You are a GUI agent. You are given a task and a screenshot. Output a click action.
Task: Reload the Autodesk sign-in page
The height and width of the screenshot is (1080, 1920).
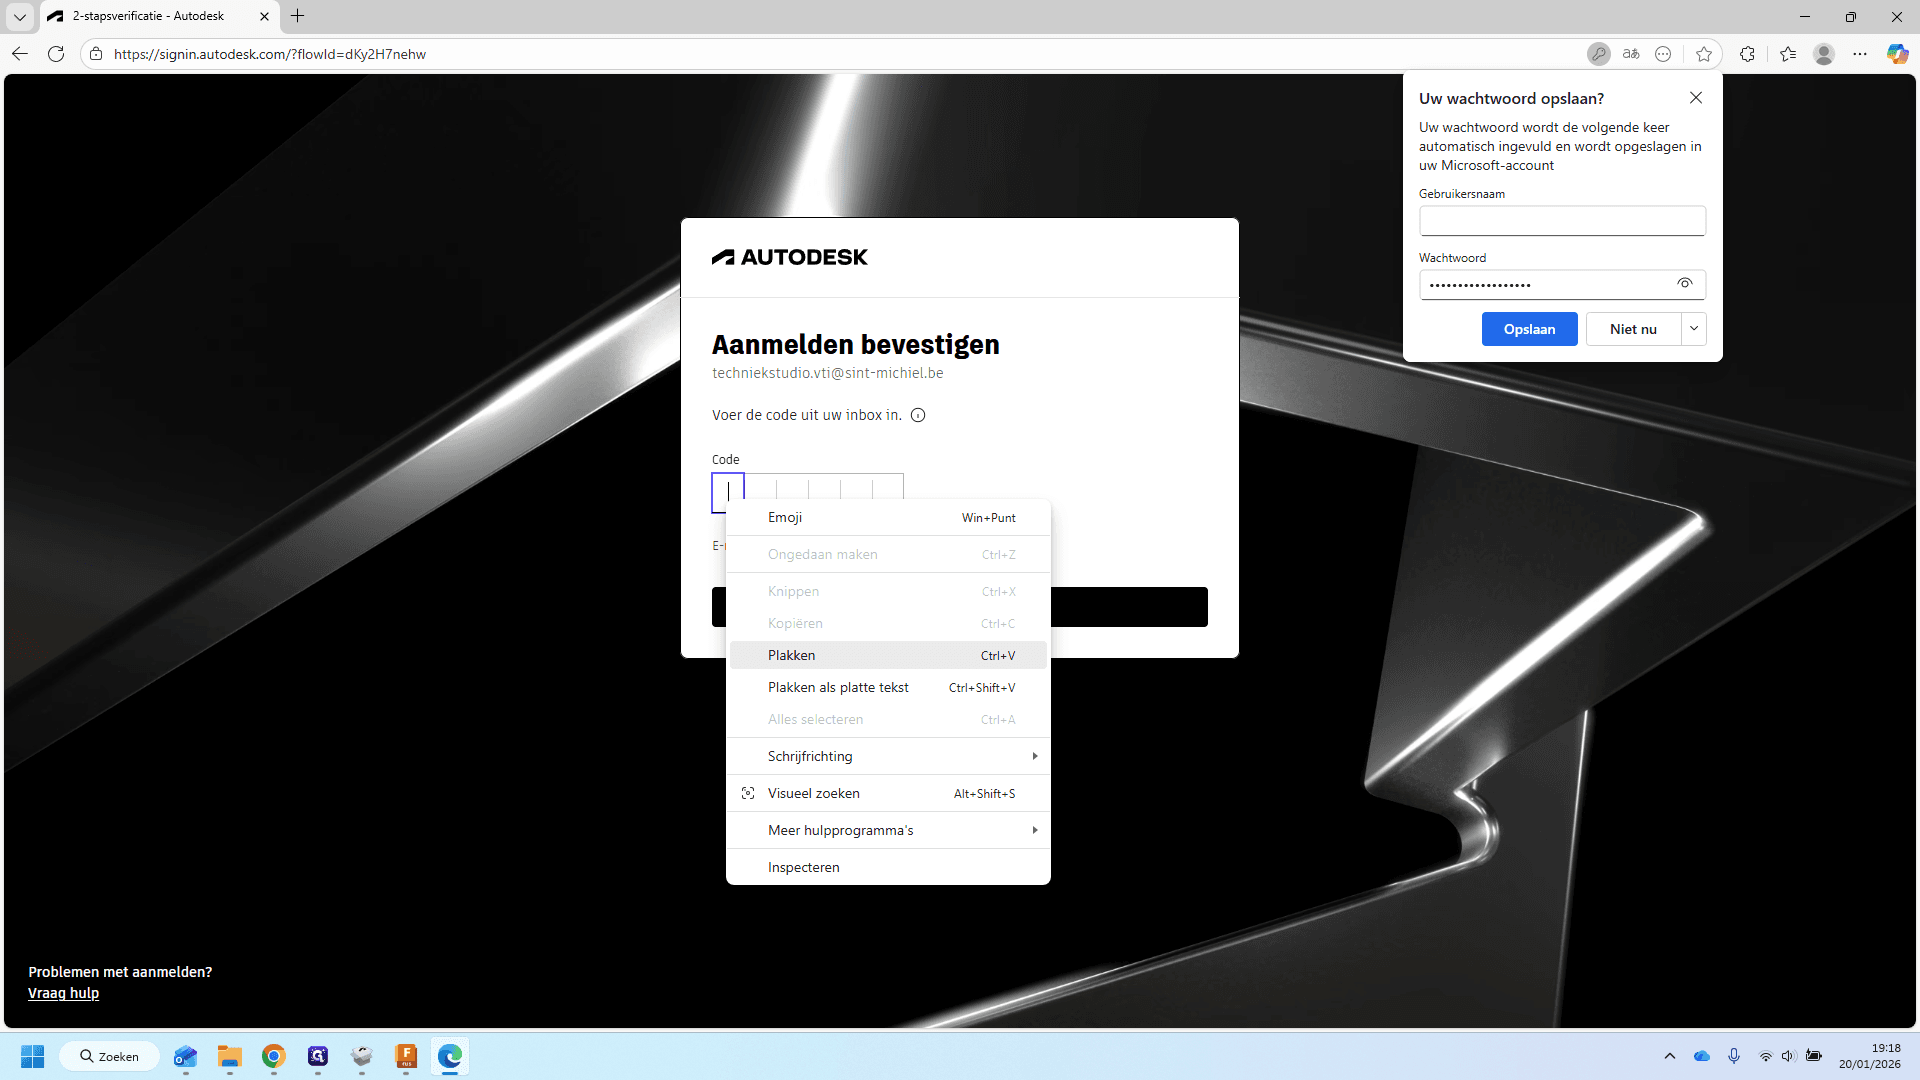[56, 54]
